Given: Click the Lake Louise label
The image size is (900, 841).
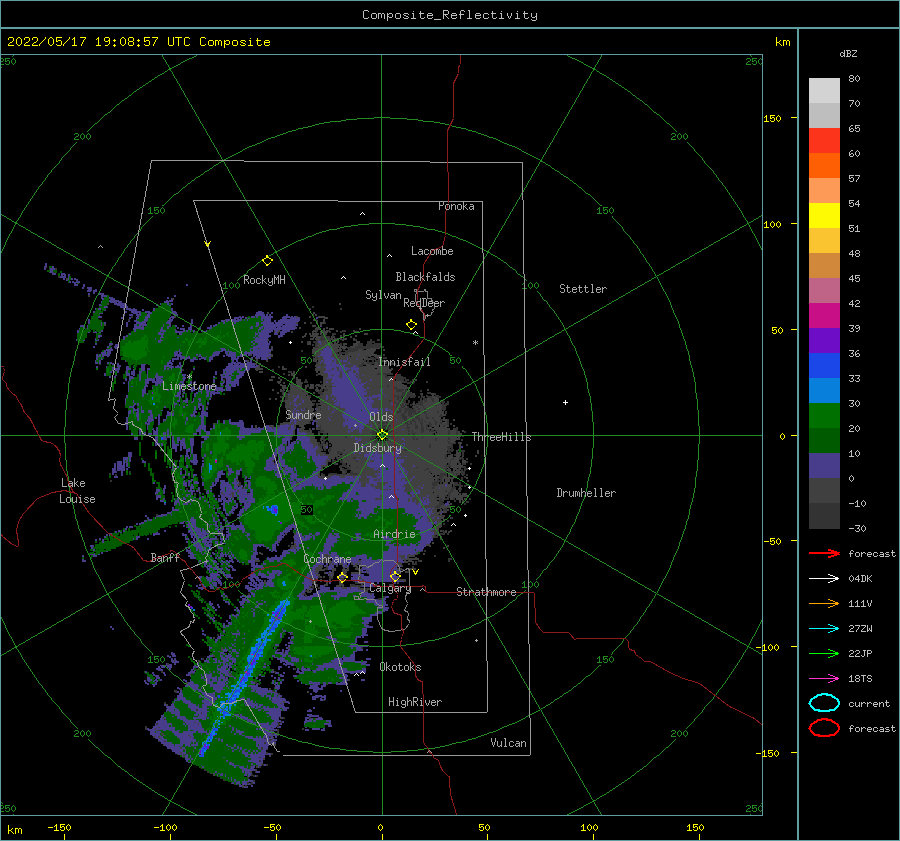Looking at the screenshot, I should [77, 491].
